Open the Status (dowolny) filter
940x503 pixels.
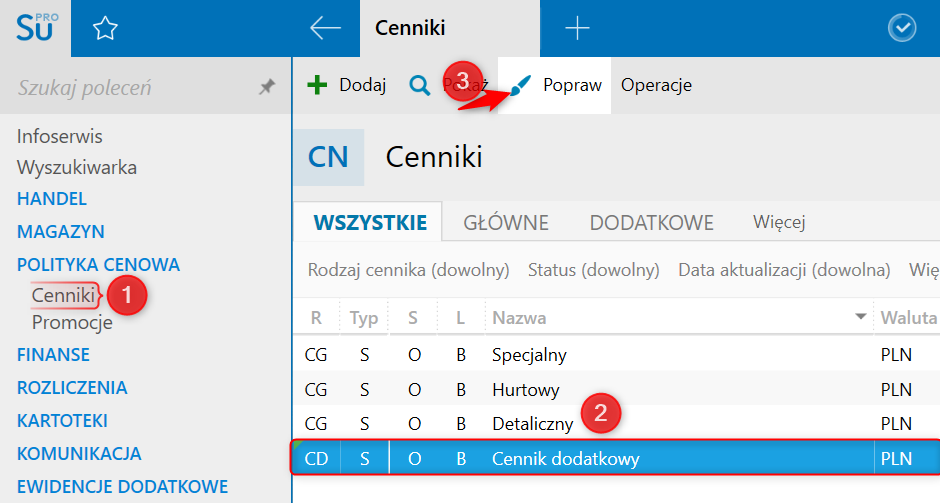(x=593, y=270)
